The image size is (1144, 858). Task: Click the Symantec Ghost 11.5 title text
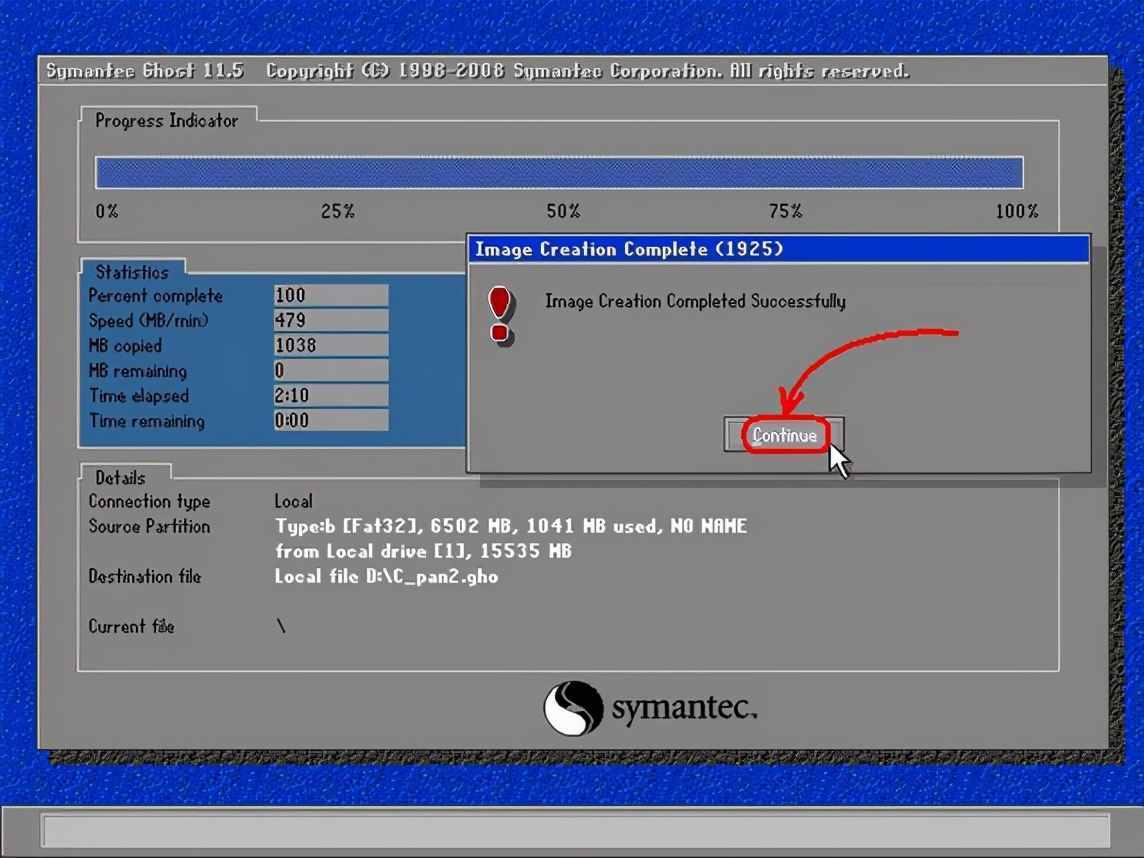click(x=144, y=71)
